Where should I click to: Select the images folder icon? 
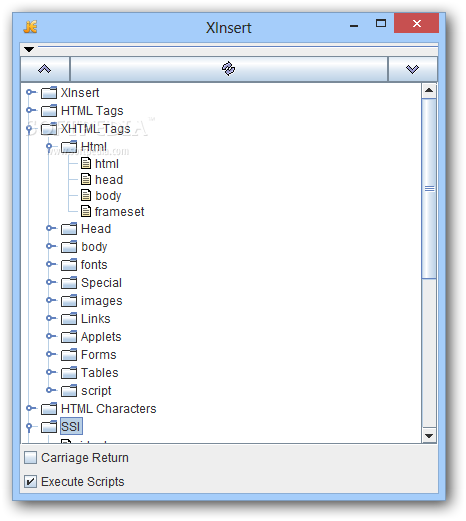pyautogui.click(x=69, y=301)
